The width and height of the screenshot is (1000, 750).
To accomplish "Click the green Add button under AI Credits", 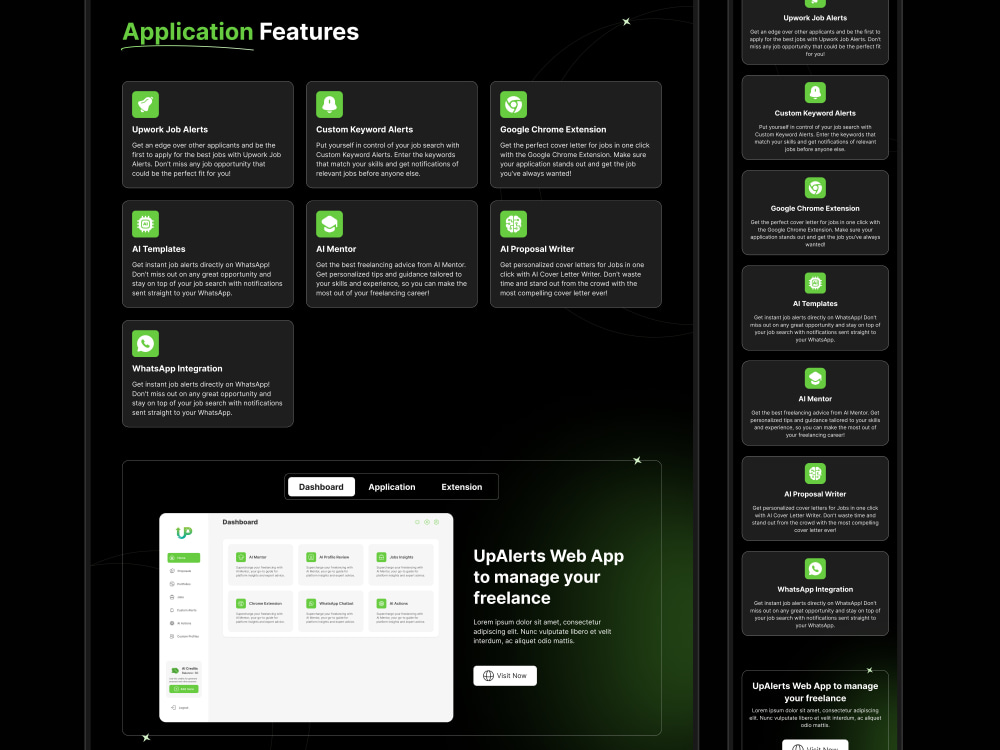I will coord(184,689).
